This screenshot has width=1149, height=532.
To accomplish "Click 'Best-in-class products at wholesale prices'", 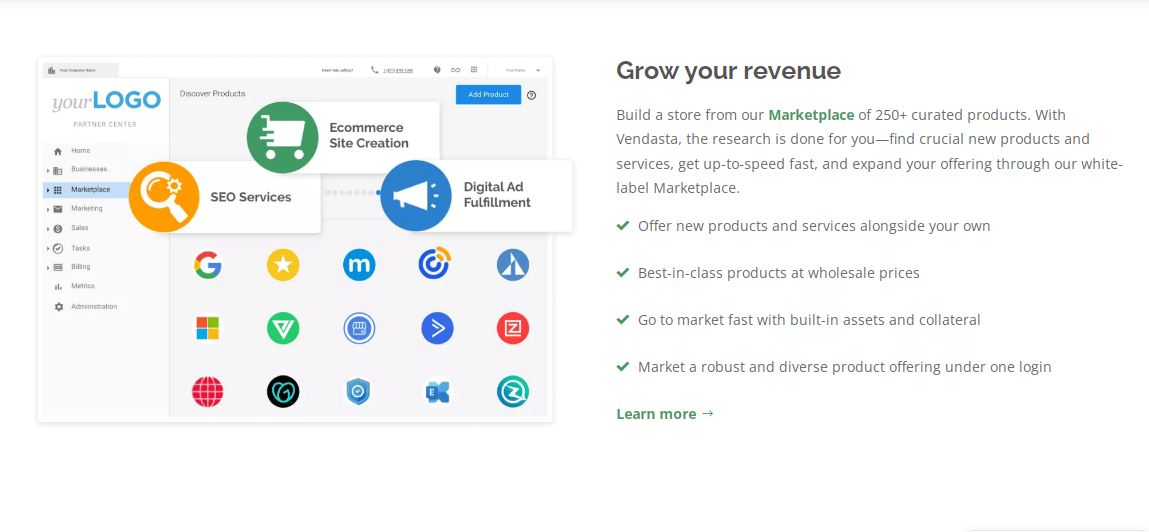I will click(x=778, y=273).
